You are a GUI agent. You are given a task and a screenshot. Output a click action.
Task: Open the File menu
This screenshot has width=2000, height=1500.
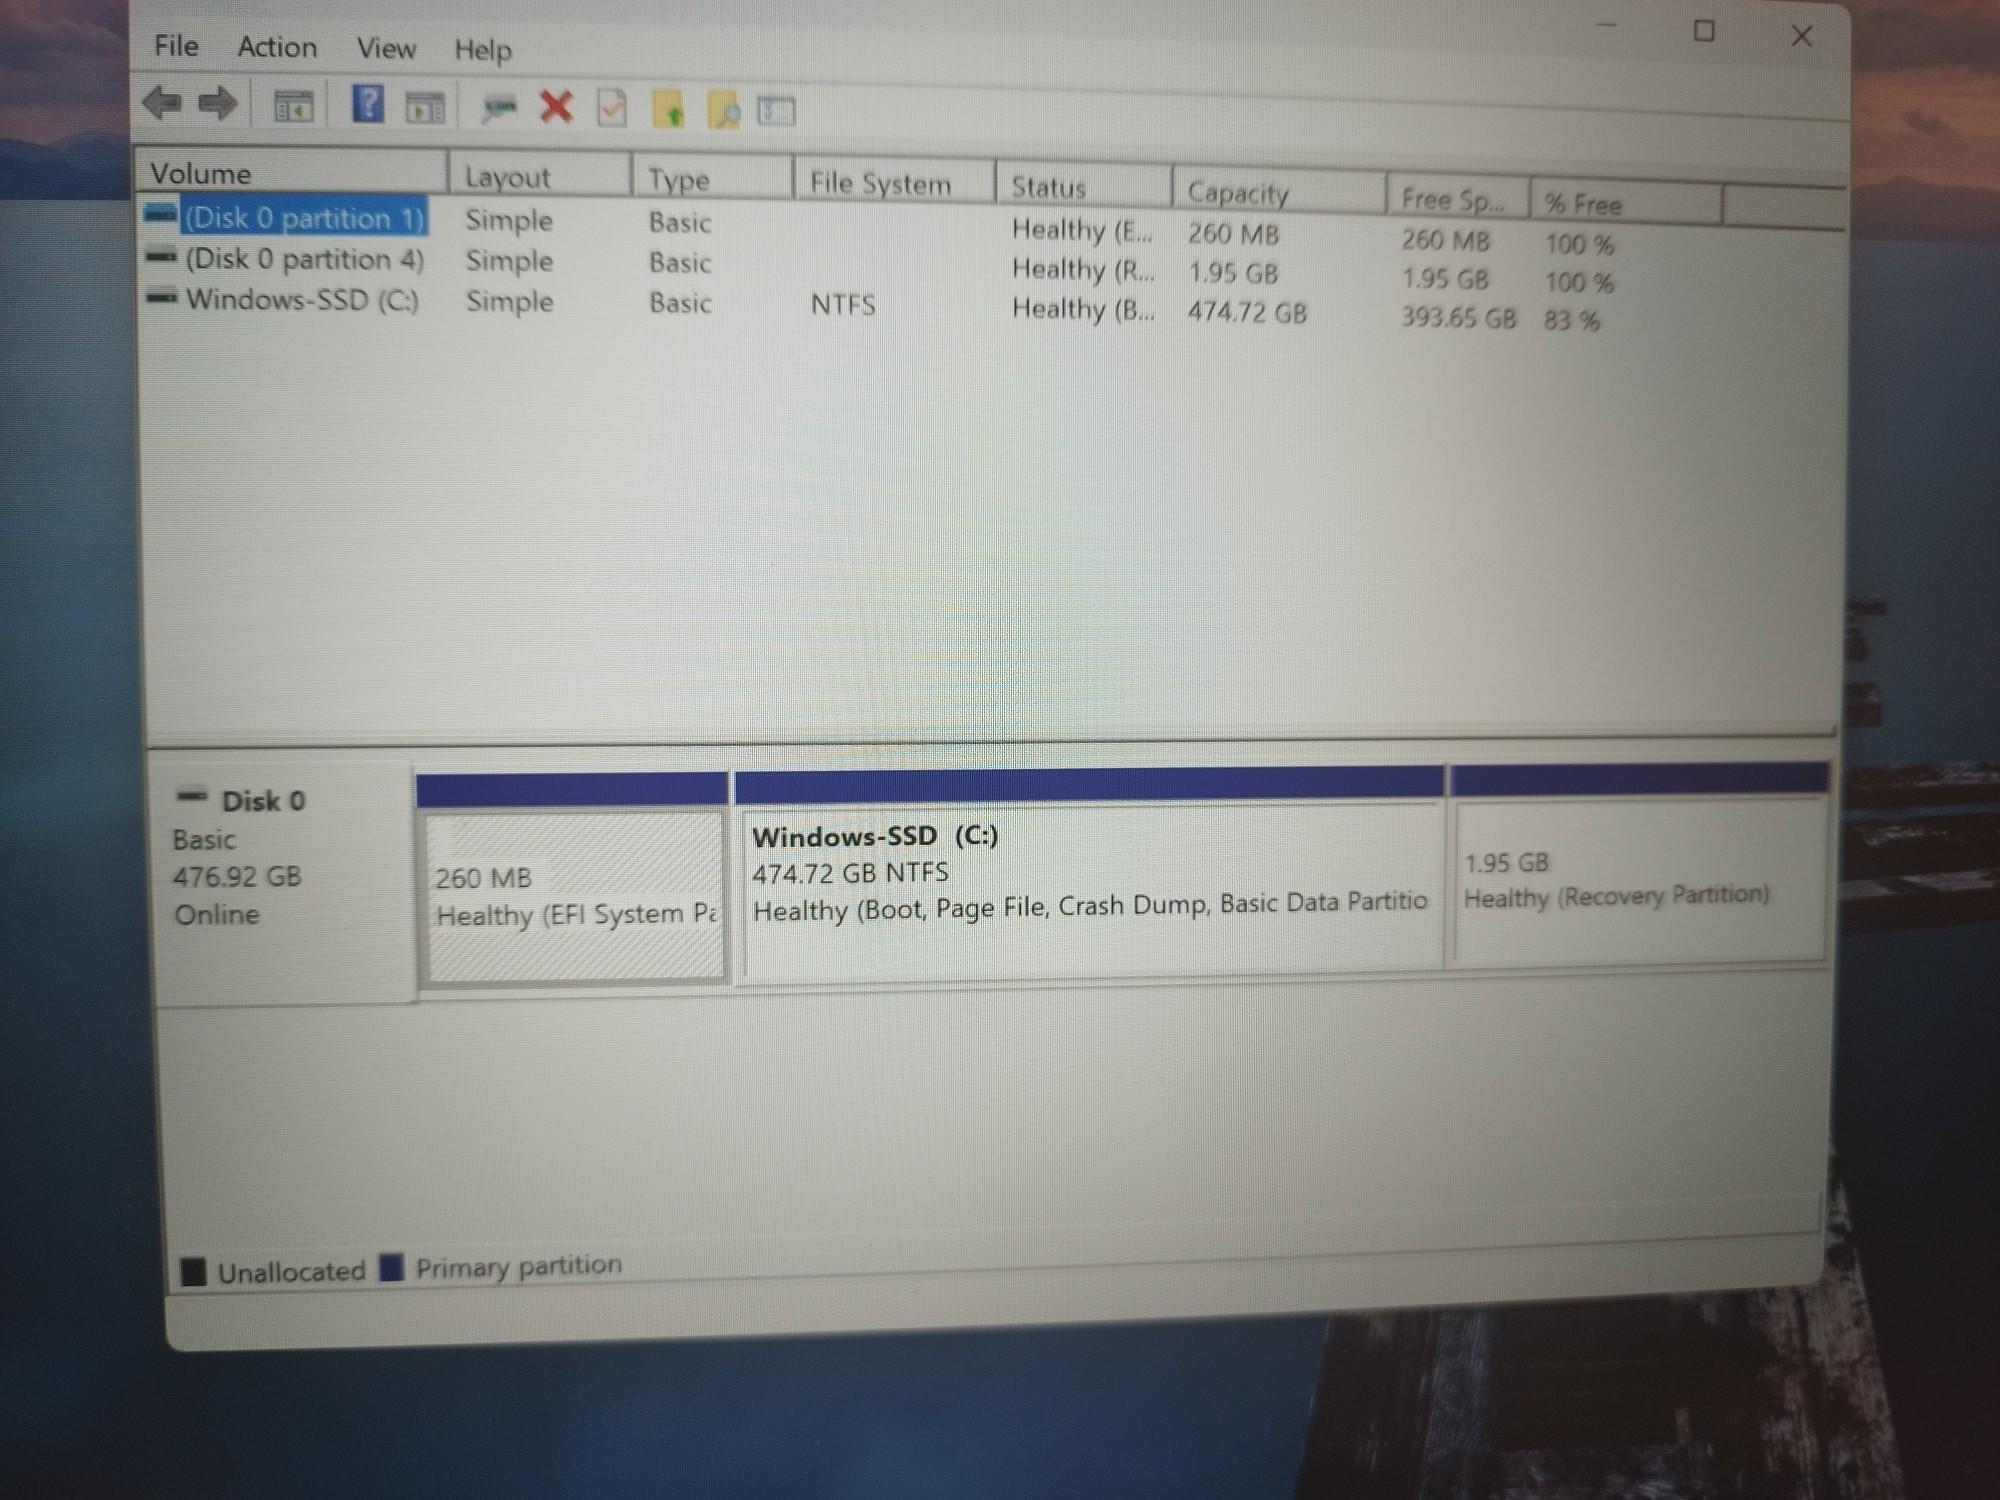176,46
